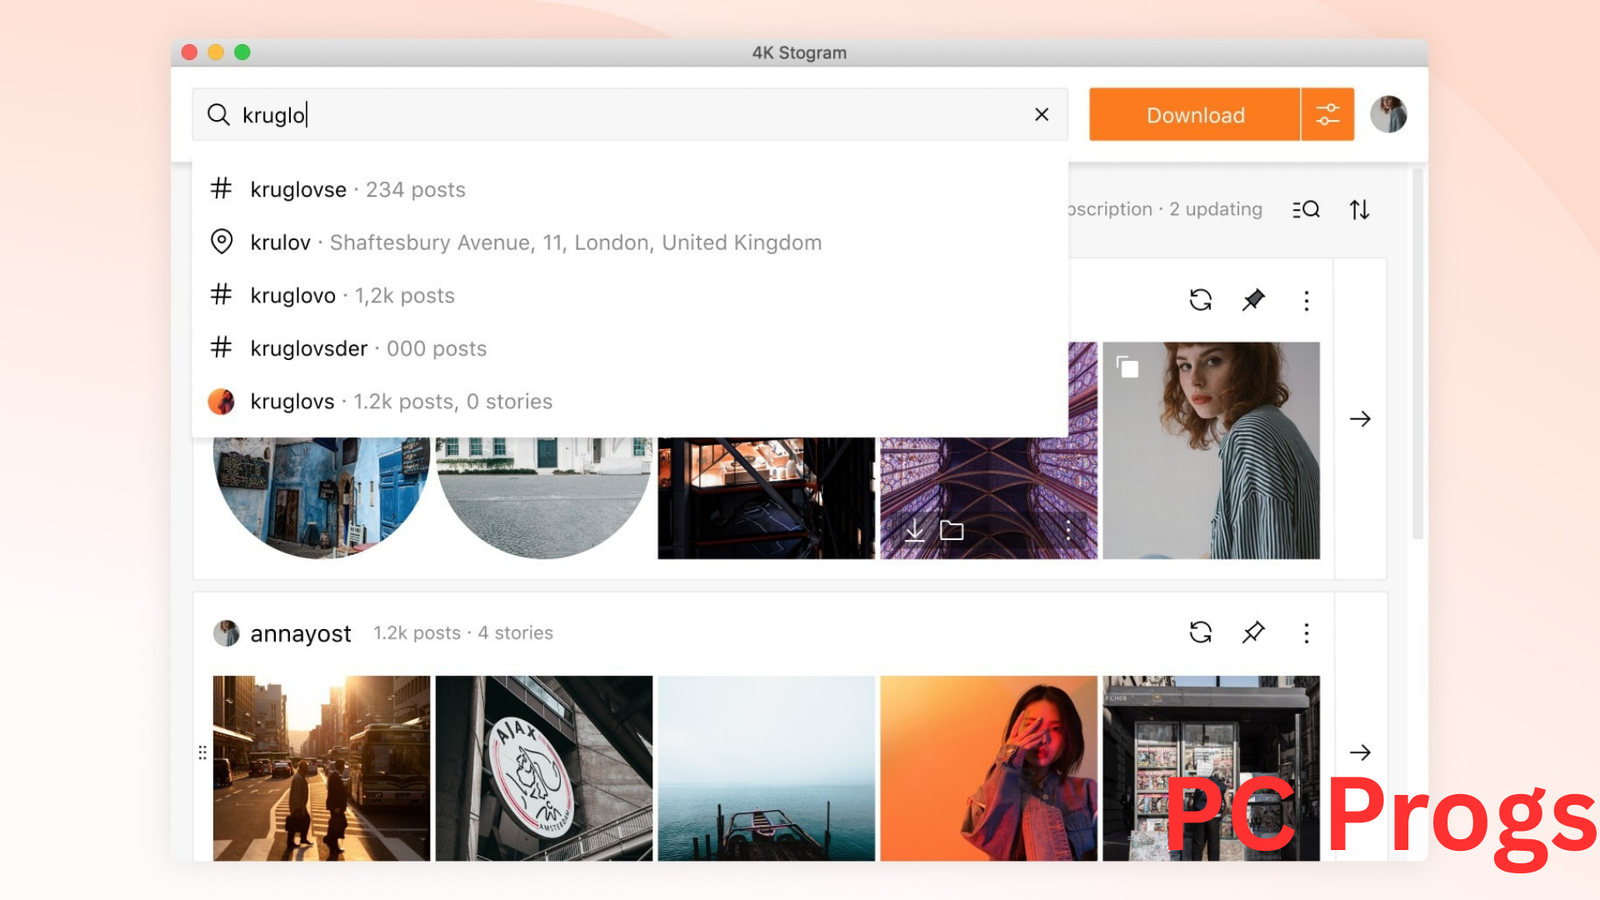Open the misty sea boat thumbnail
Viewport: 1600px width, 900px height.
tap(766, 768)
